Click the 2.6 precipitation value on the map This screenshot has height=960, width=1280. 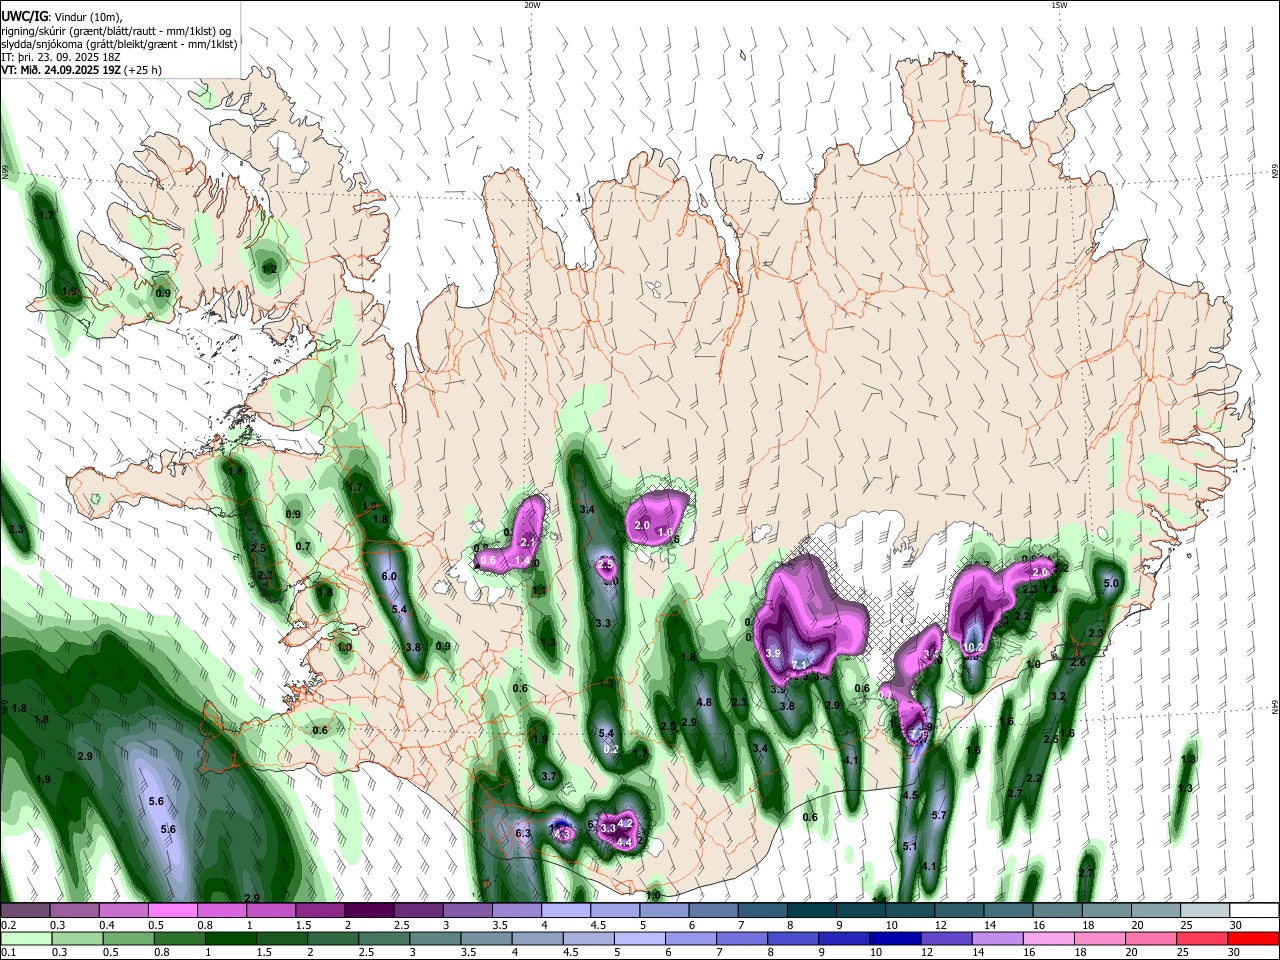1078,662
